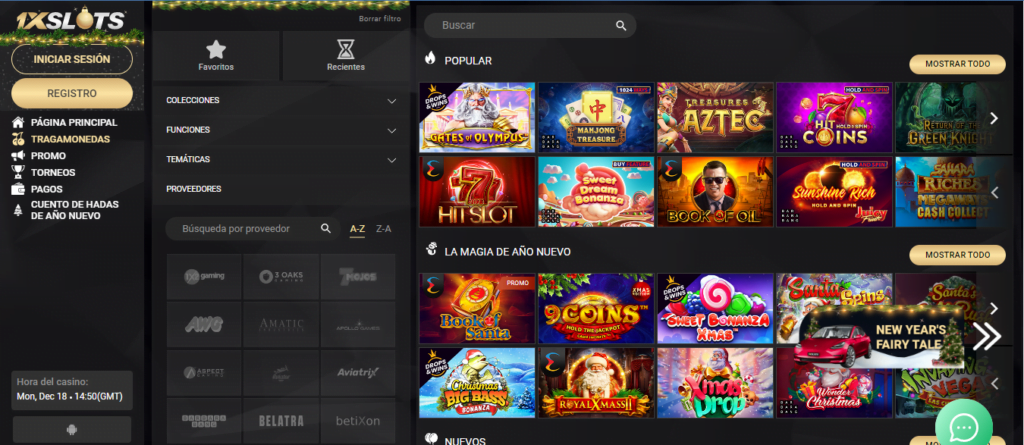Click the Registro button
Viewport: 1024px width, 445px height.
point(72,93)
